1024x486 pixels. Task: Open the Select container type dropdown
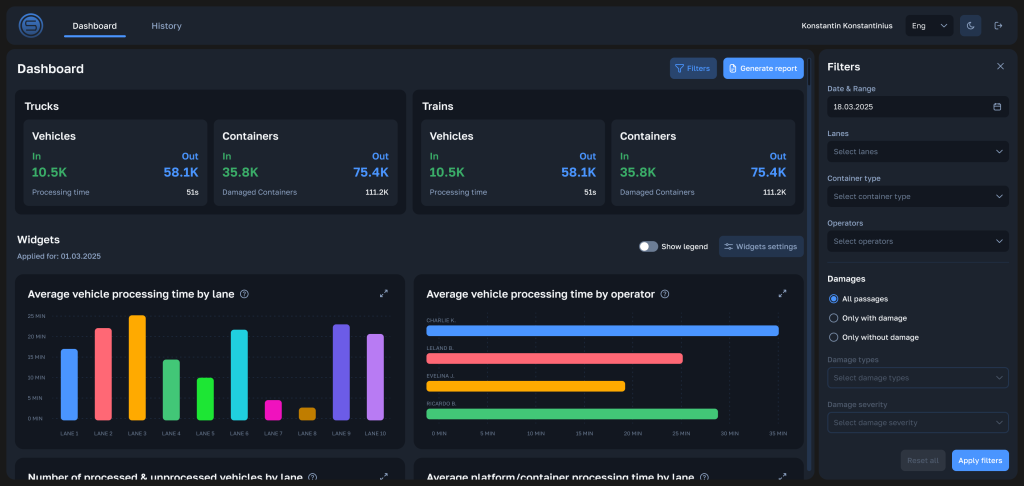(918, 197)
